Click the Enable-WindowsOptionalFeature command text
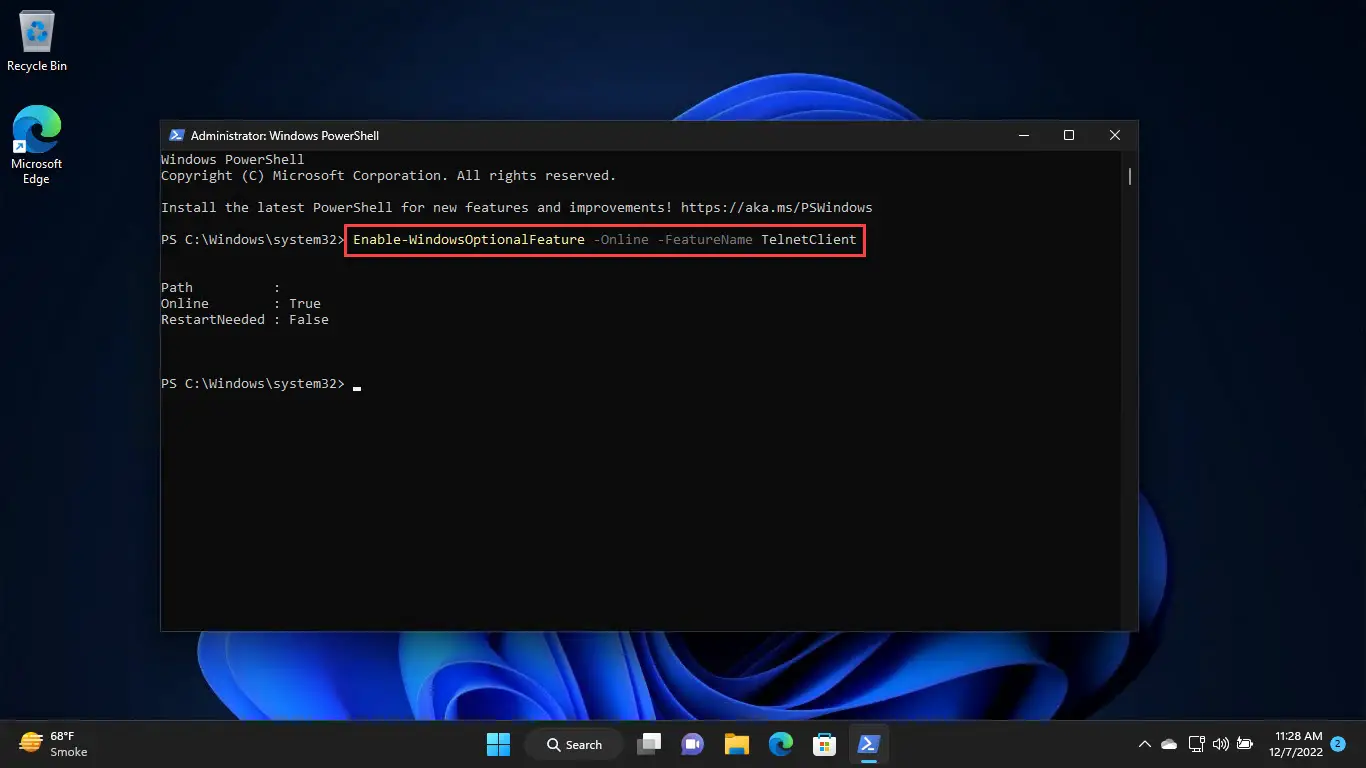The height and width of the screenshot is (768, 1366). [469, 240]
